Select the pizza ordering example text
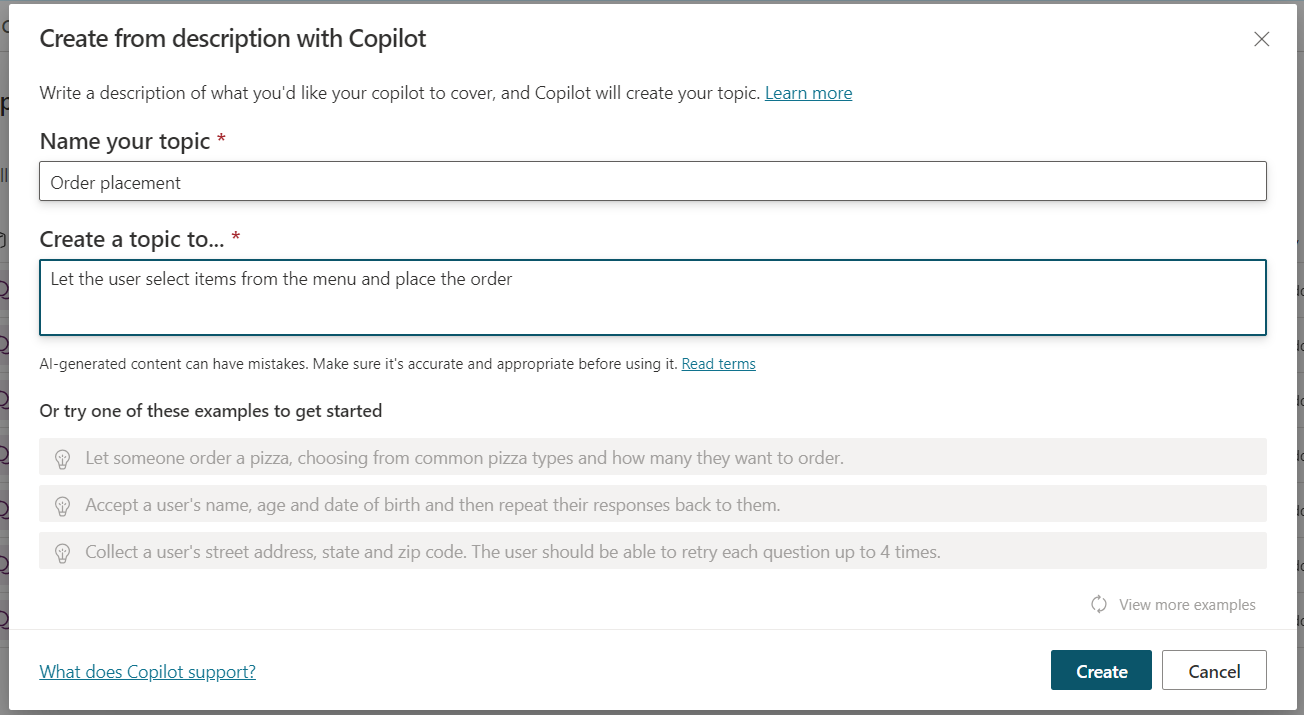The image size is (1304, 715). 464,458
